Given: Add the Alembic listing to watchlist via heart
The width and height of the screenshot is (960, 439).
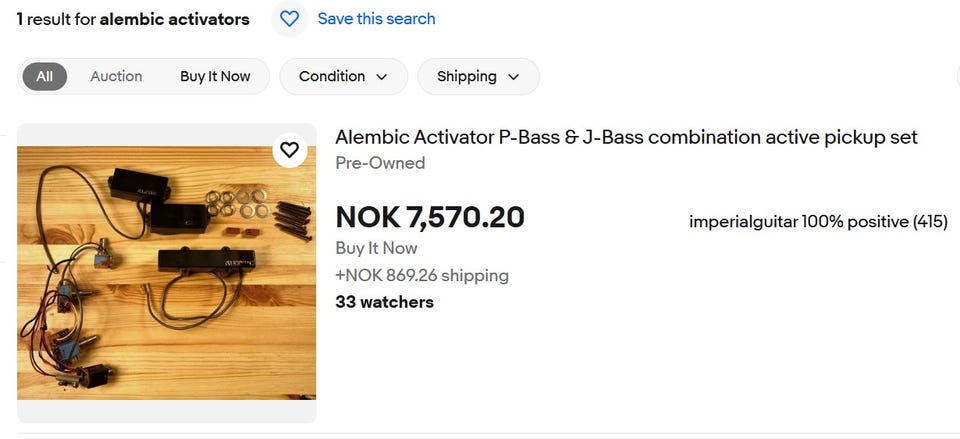Looking at the screenshot, I should [x=289, y=150].
